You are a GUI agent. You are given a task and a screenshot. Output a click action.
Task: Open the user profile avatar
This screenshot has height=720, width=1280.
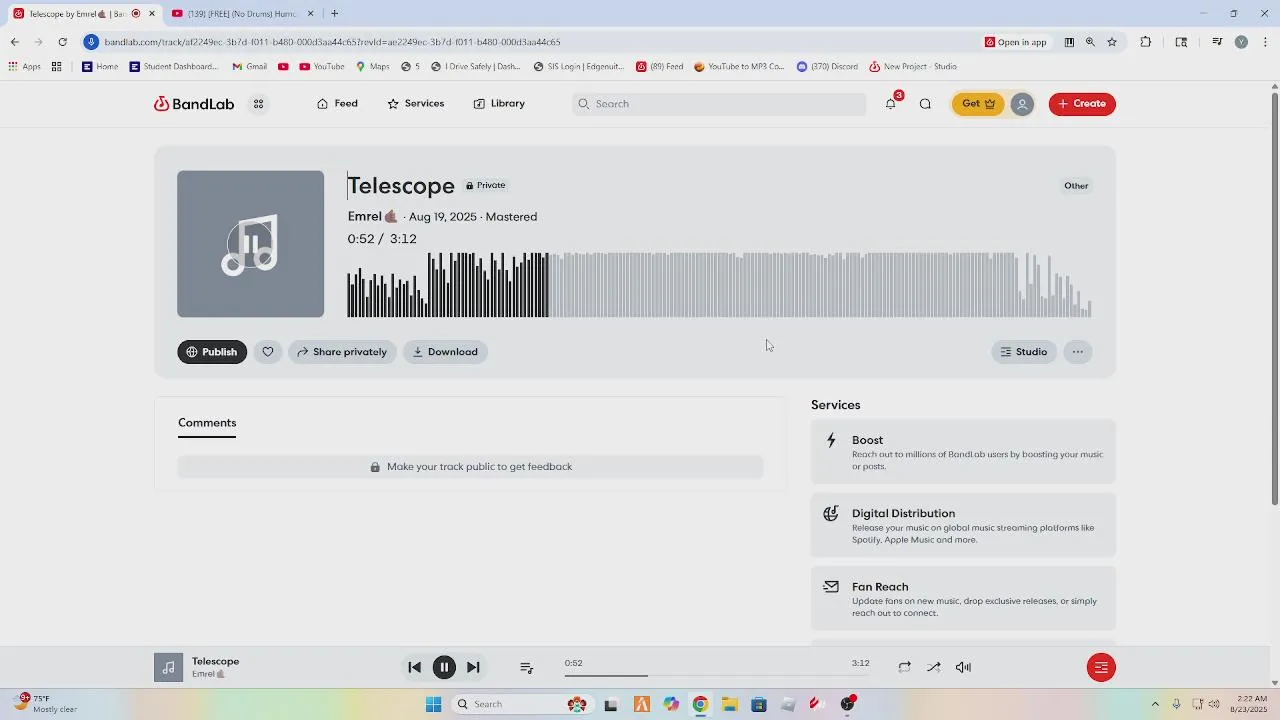(x=1022, y=104)
